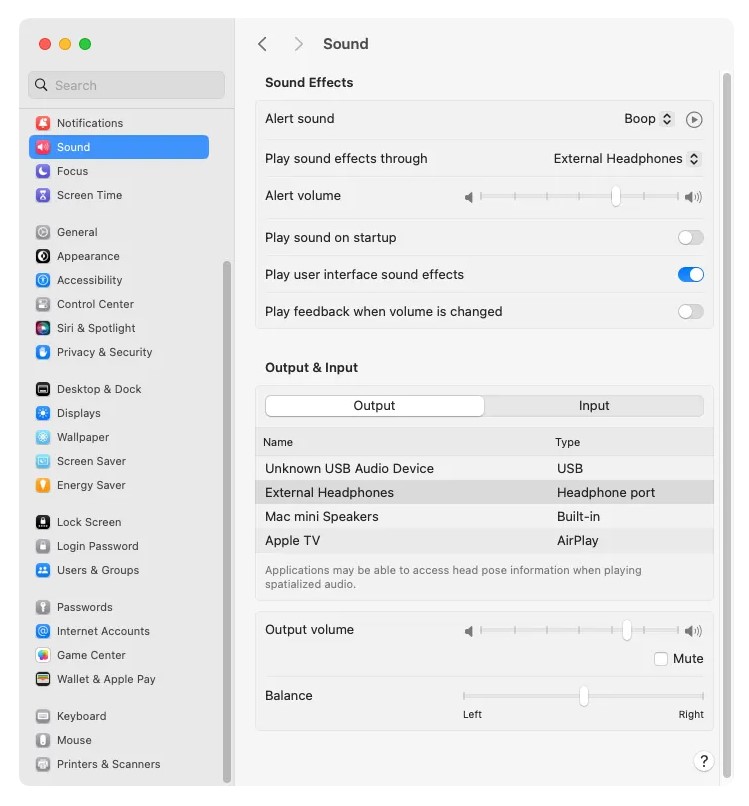The height and width of the screenshot is (806, 749).
Task: Click the Type column header
Action: (568, 442)
